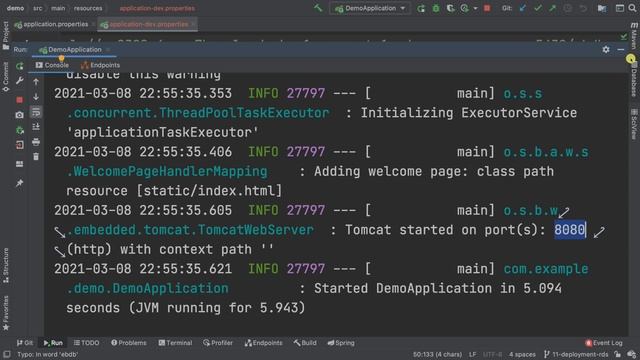The image size is (640, 360).
Task: Print console output via printer icon
Action: click(x=36, y=142)
